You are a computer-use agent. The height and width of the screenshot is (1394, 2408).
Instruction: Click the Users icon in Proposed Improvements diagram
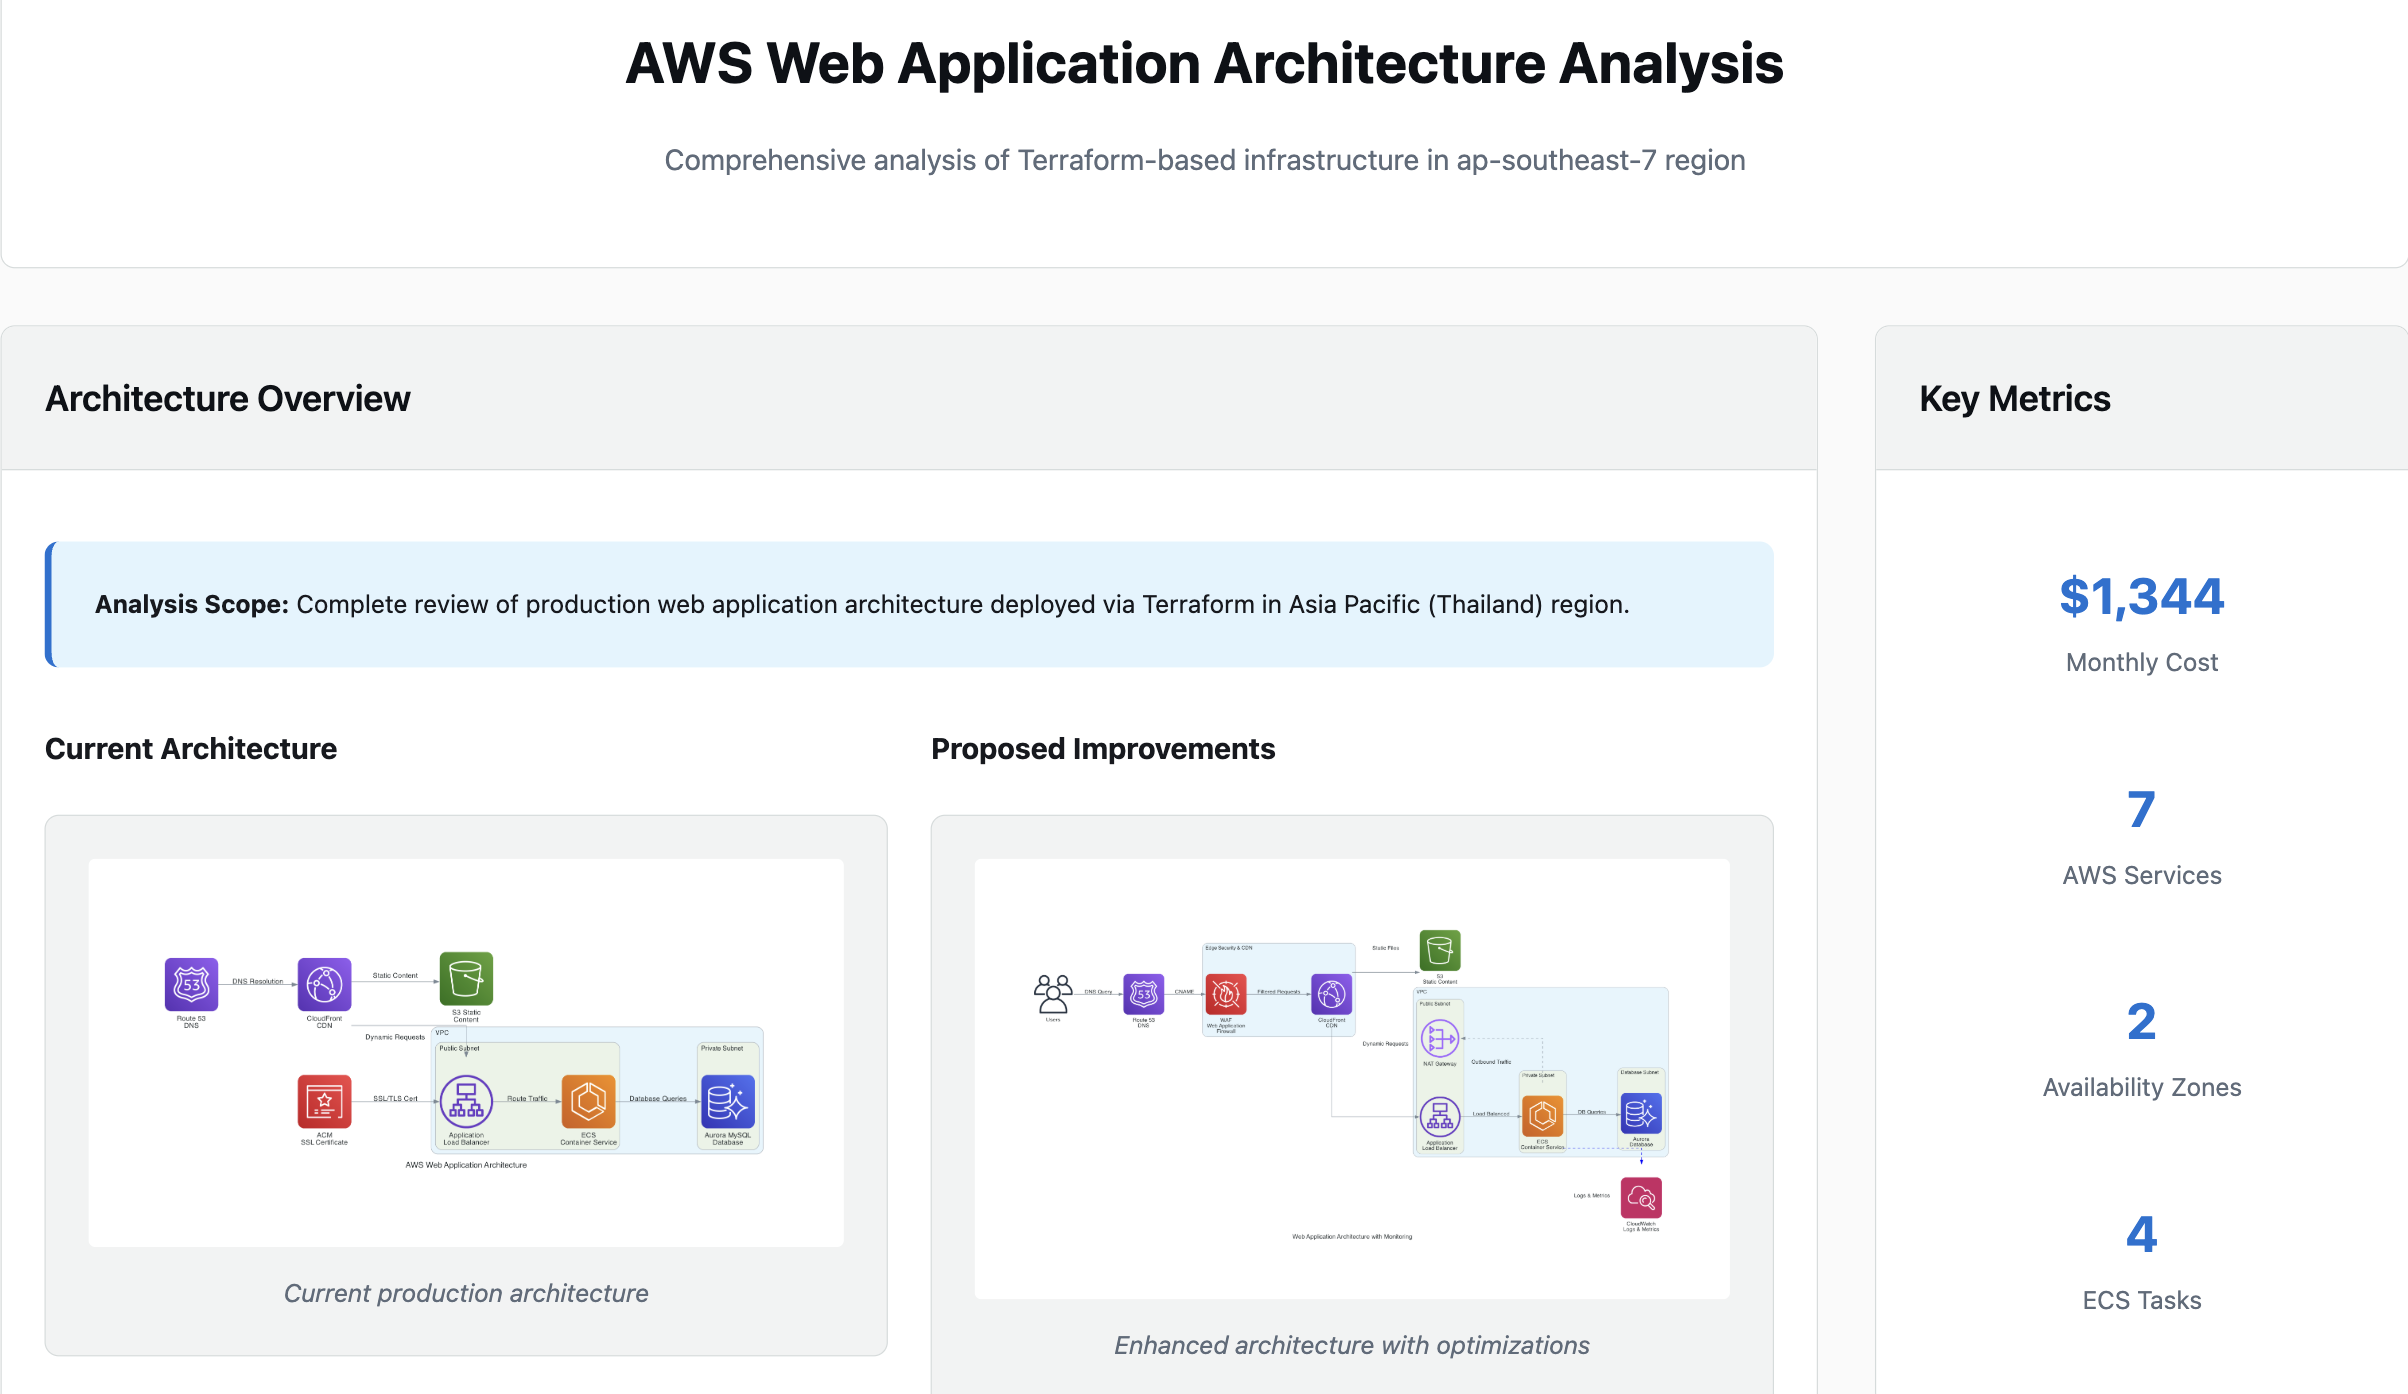coord(1052,993)
